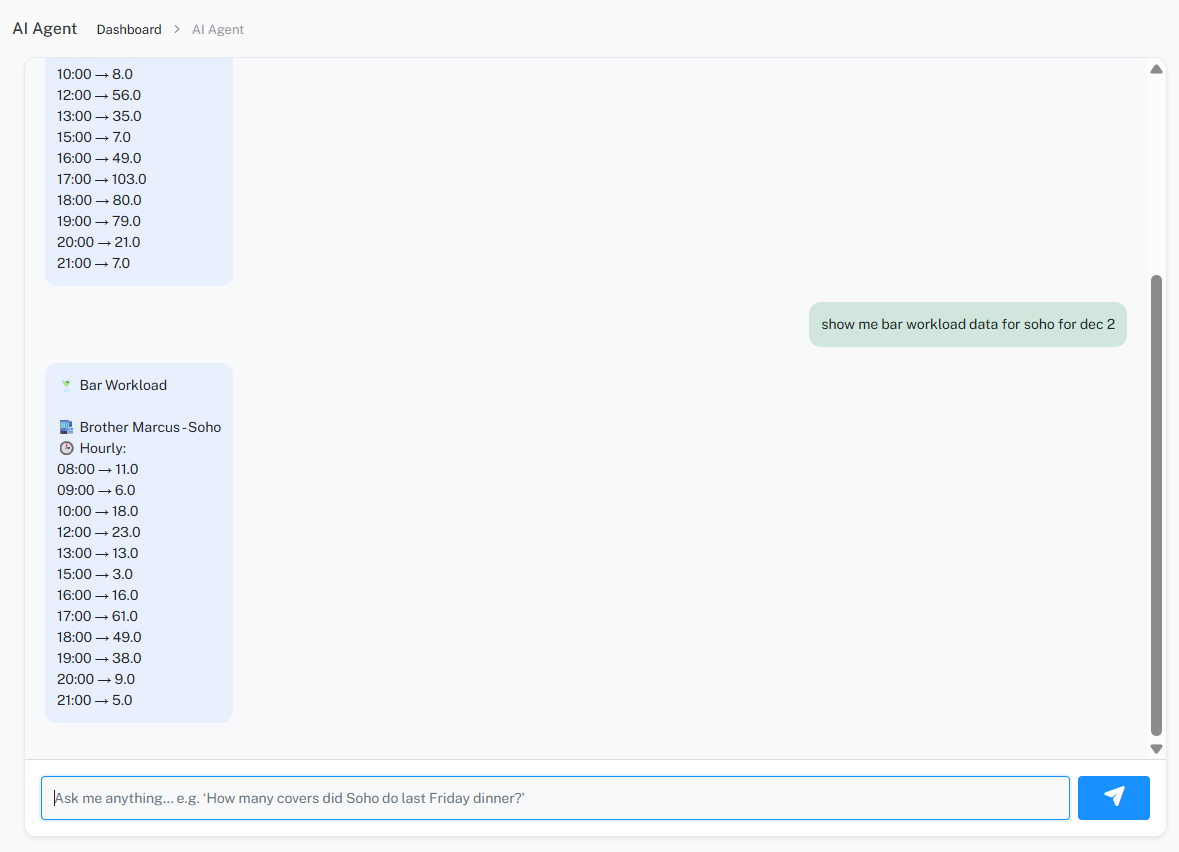The height and width of the screenshot is (852, 1179).
Task: Click the 20:00 → 21.0 row
Action: click(99, 243)
